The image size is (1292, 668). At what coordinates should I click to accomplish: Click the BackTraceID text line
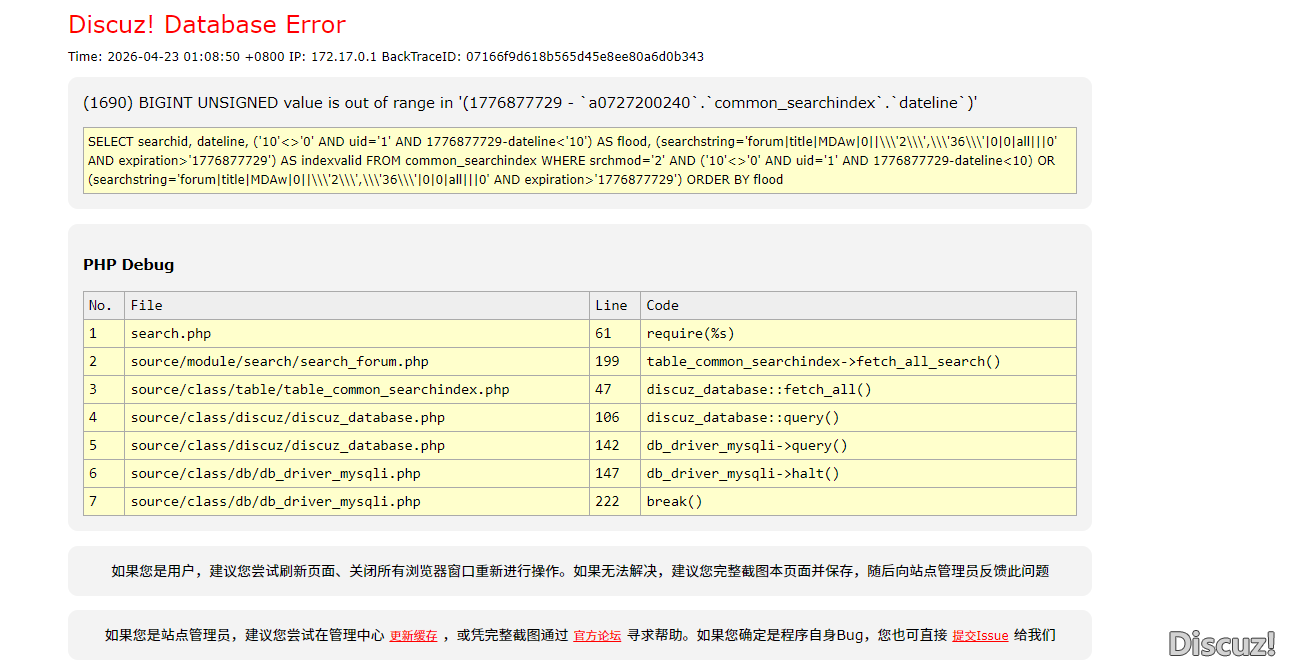(385, 57)
